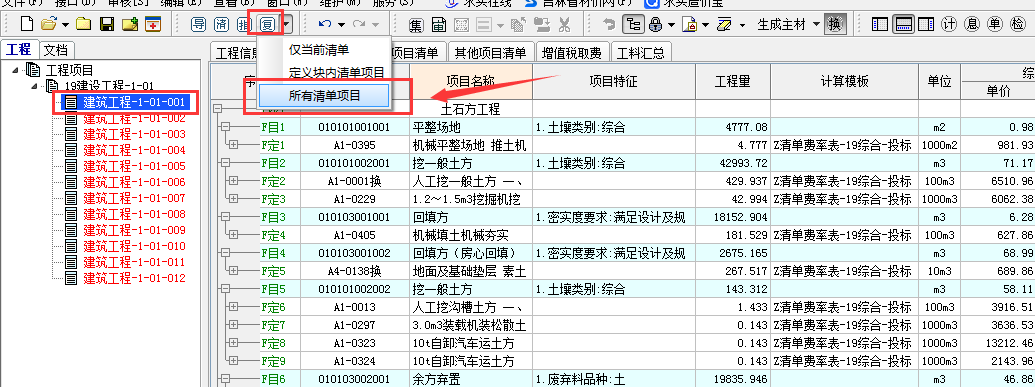1035x387 pixels.
Task: Collapse the 目1 平整场地 row
Action: (x=225, y=127)
